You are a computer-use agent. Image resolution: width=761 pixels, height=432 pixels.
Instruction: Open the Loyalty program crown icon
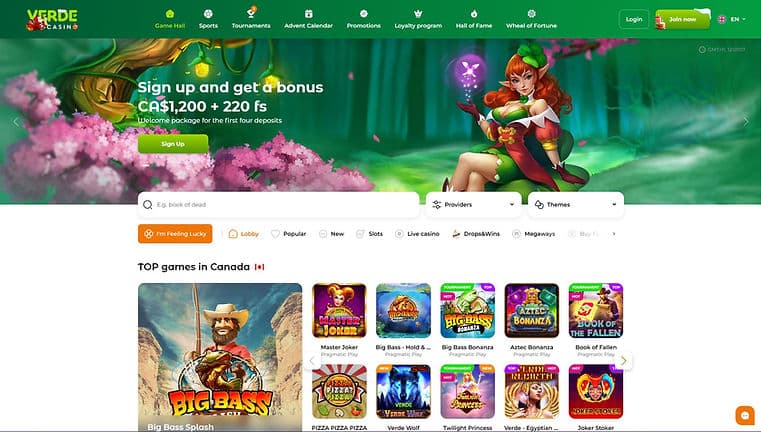pyautogui.click(x=418, y=14)
